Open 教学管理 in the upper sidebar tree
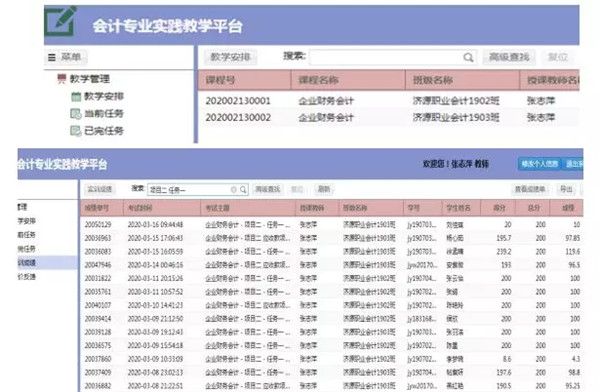The width and height of the screenshot is (600, 392). click(x=90, y=79)
